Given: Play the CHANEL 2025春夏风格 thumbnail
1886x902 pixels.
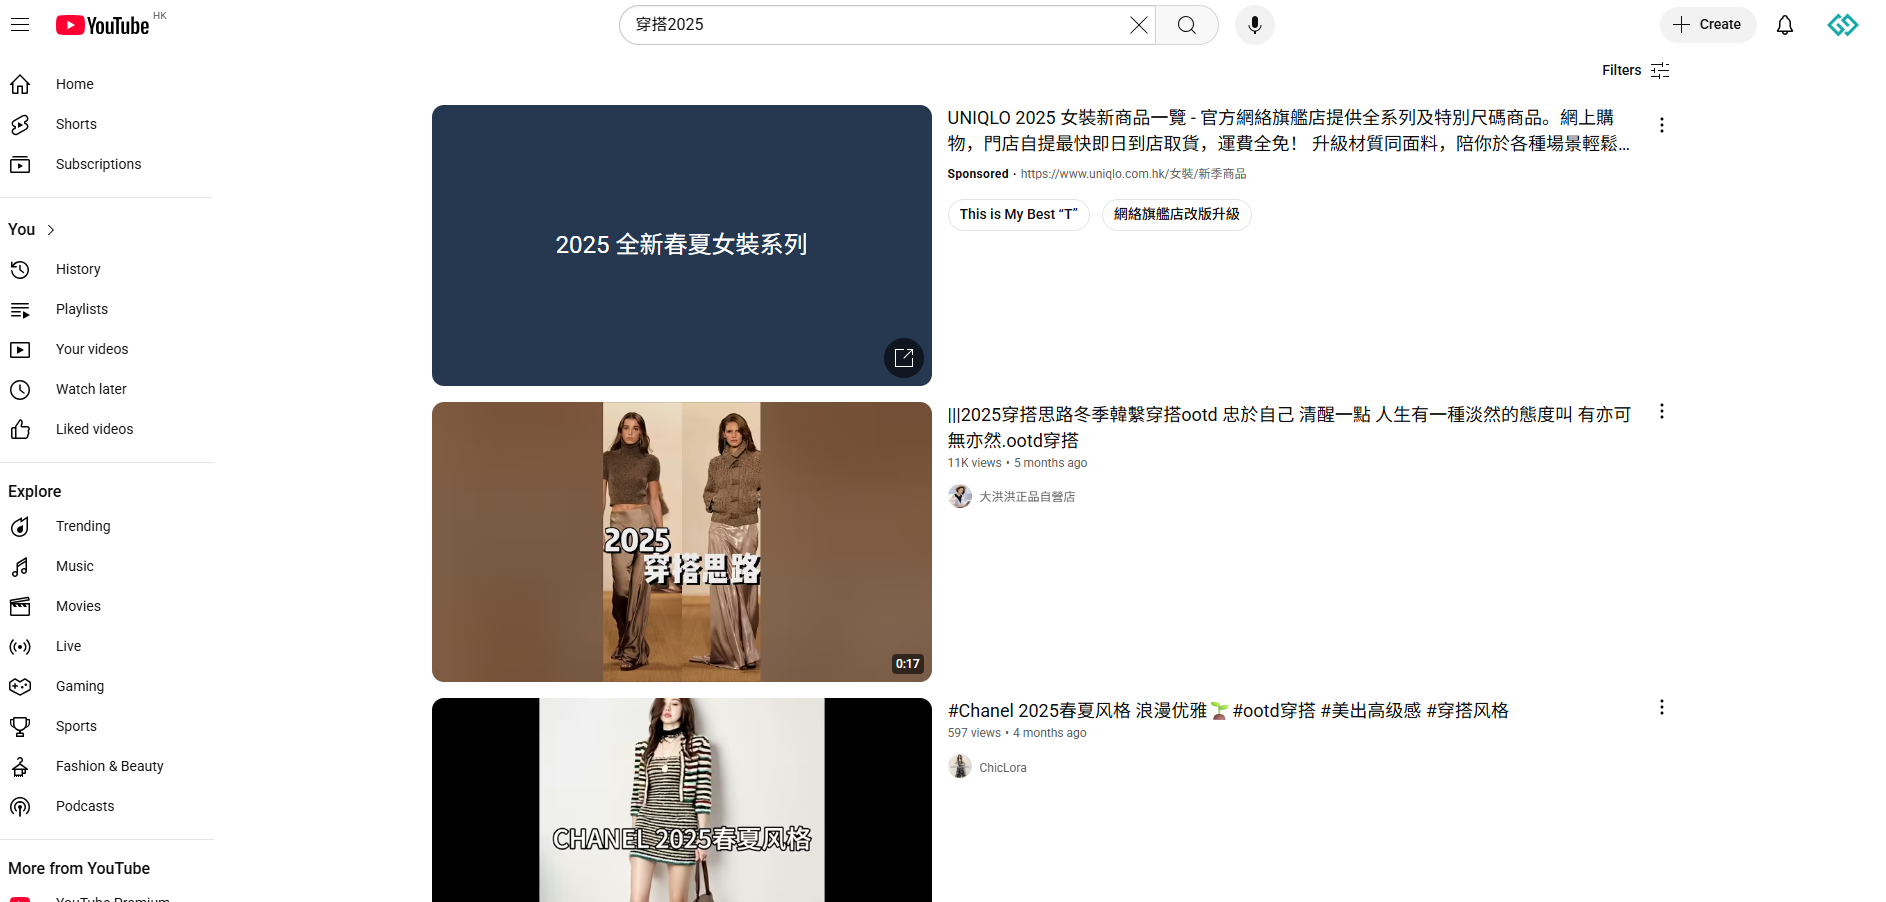Looking at the screenshot, I should 682,800.
